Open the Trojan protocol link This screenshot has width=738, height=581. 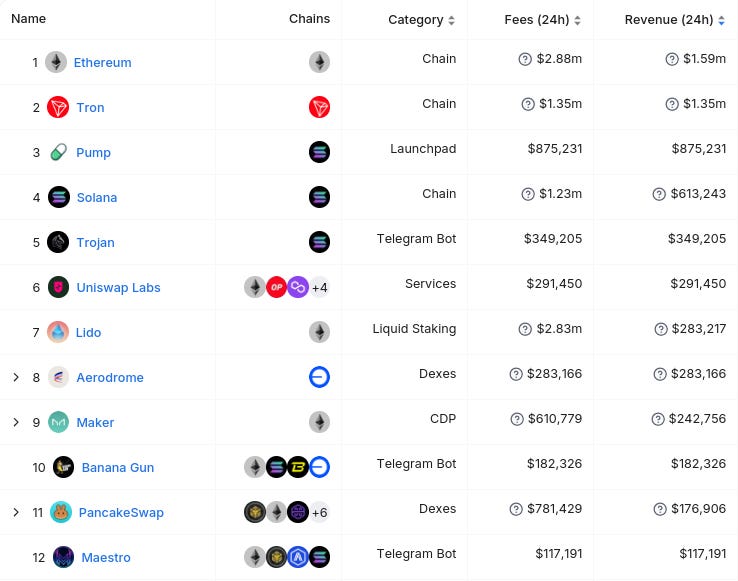[x=96, y=243]
